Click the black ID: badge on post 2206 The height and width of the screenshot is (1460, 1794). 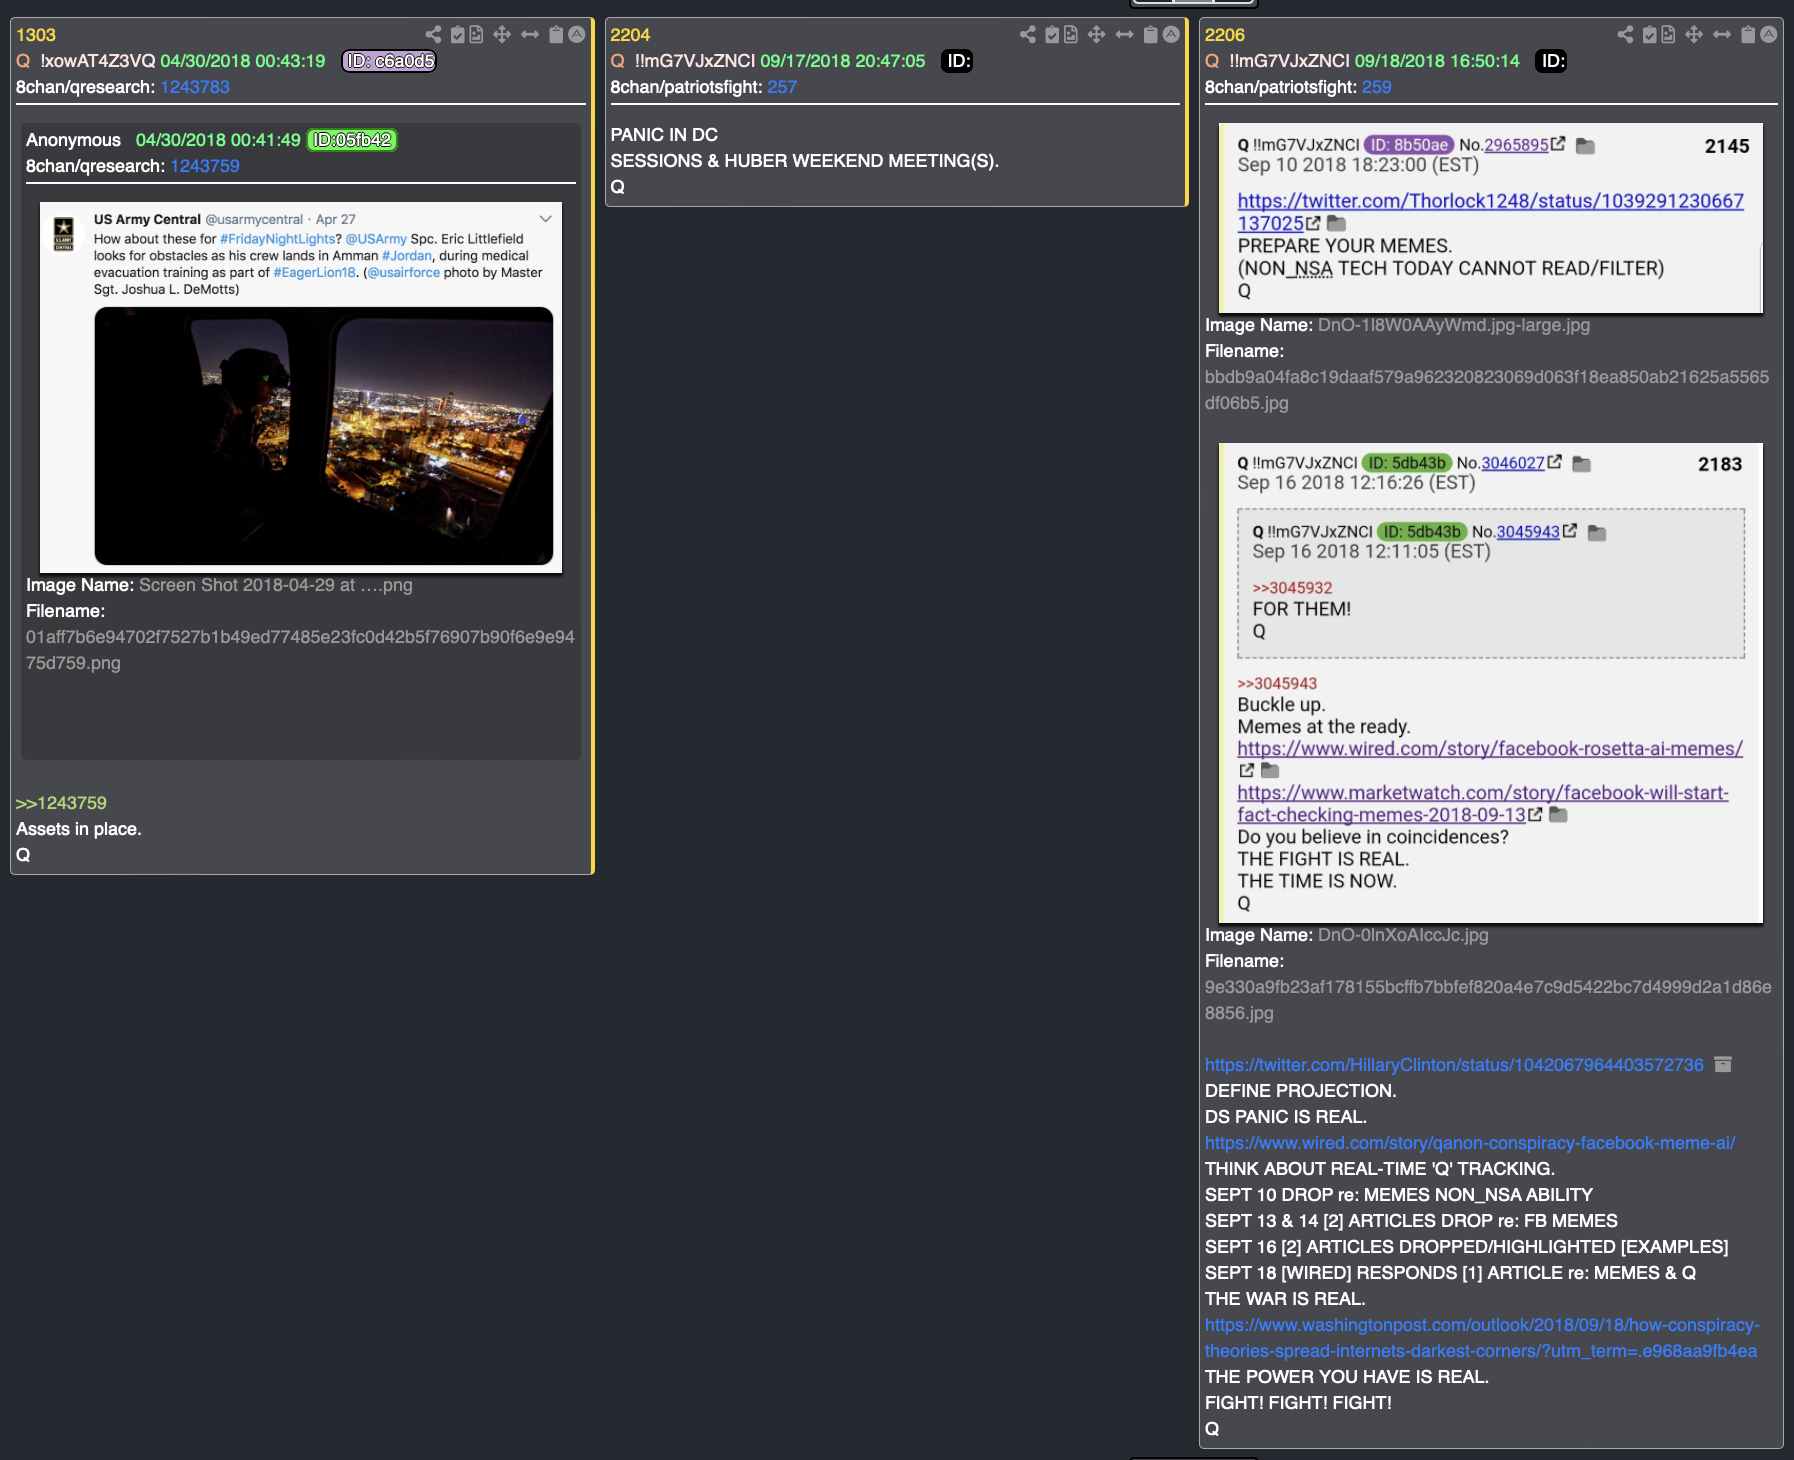[x=1552, y=61]
